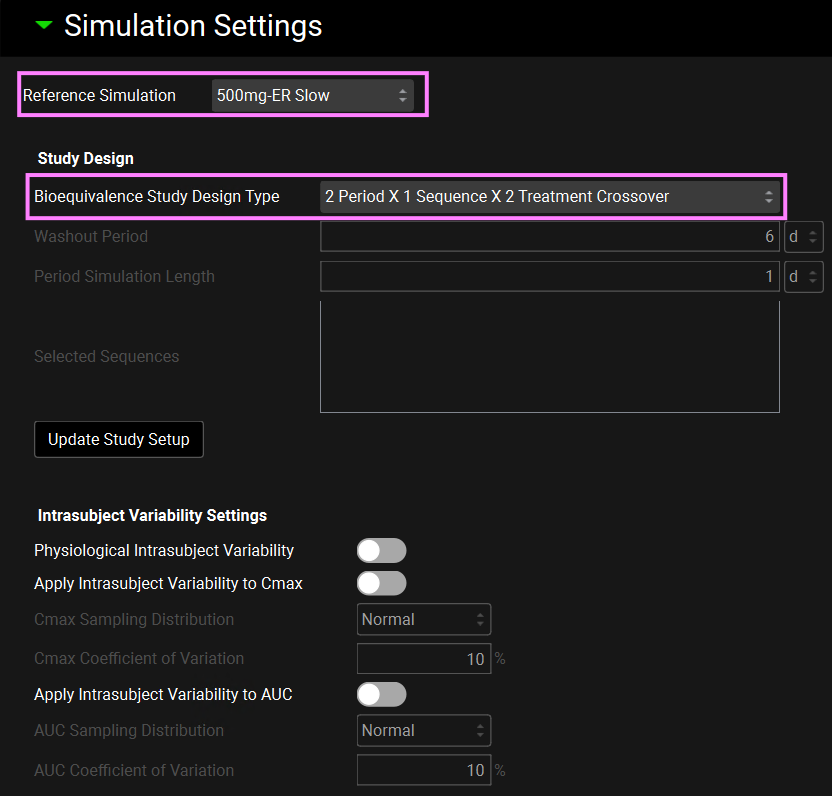The width and height of the screenshot is (832, 796).
Task: Open the AUC Sampling Distribution dropdown
Action: click(424, 731)
